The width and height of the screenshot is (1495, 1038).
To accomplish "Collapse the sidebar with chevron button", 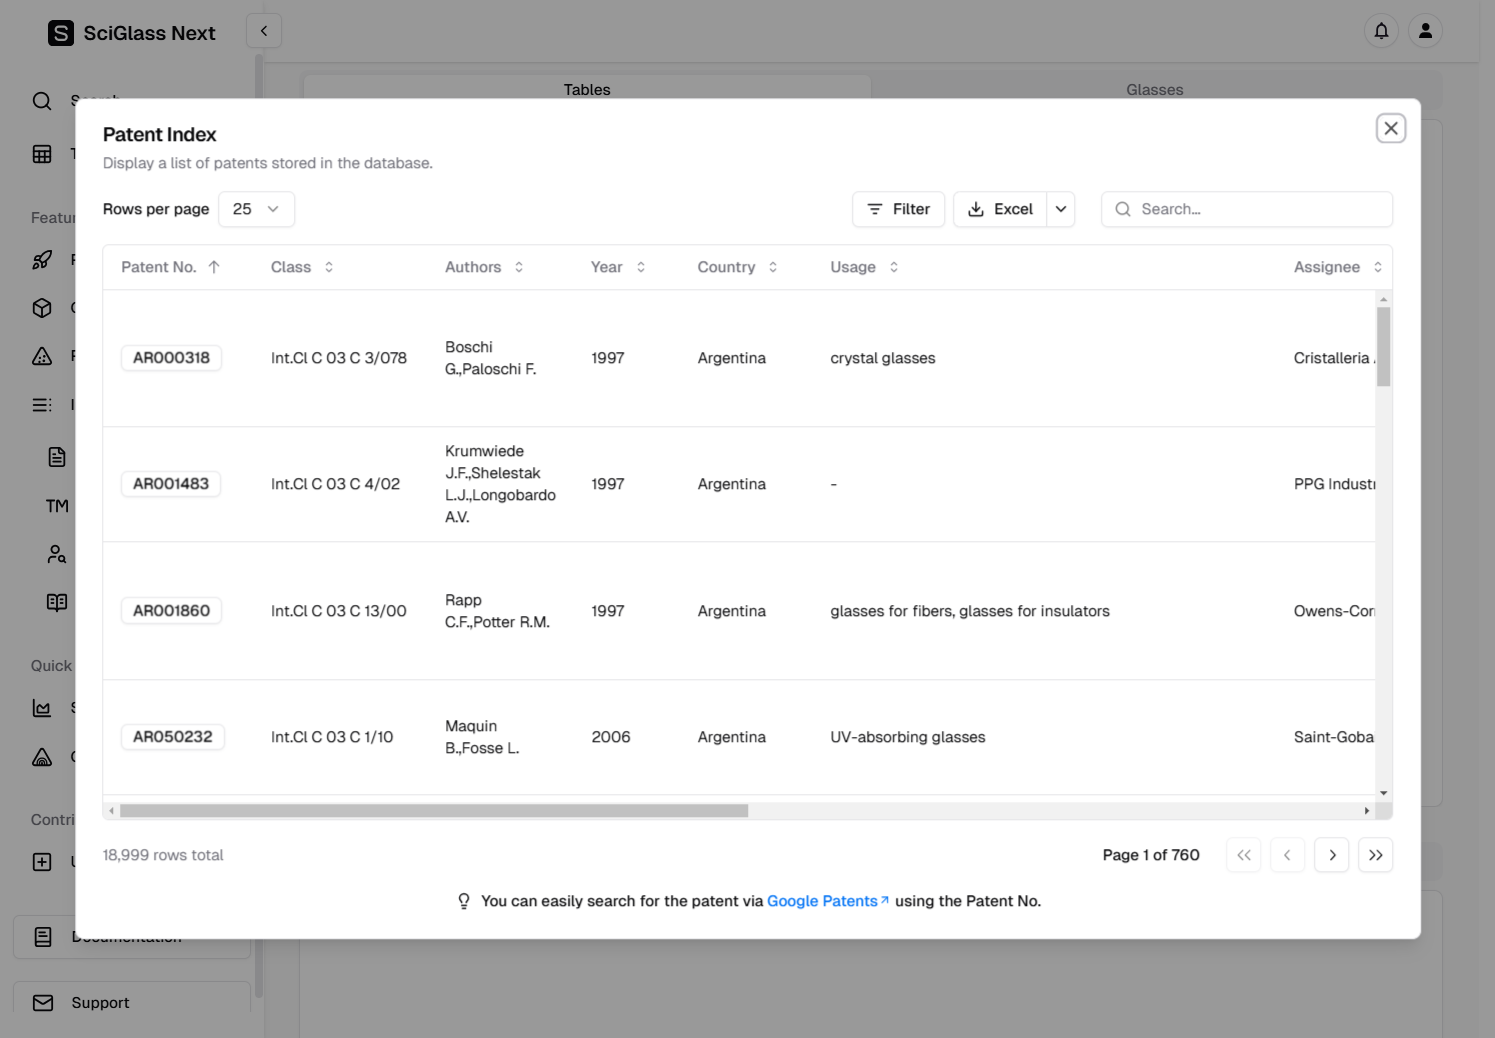I will 264,31.
